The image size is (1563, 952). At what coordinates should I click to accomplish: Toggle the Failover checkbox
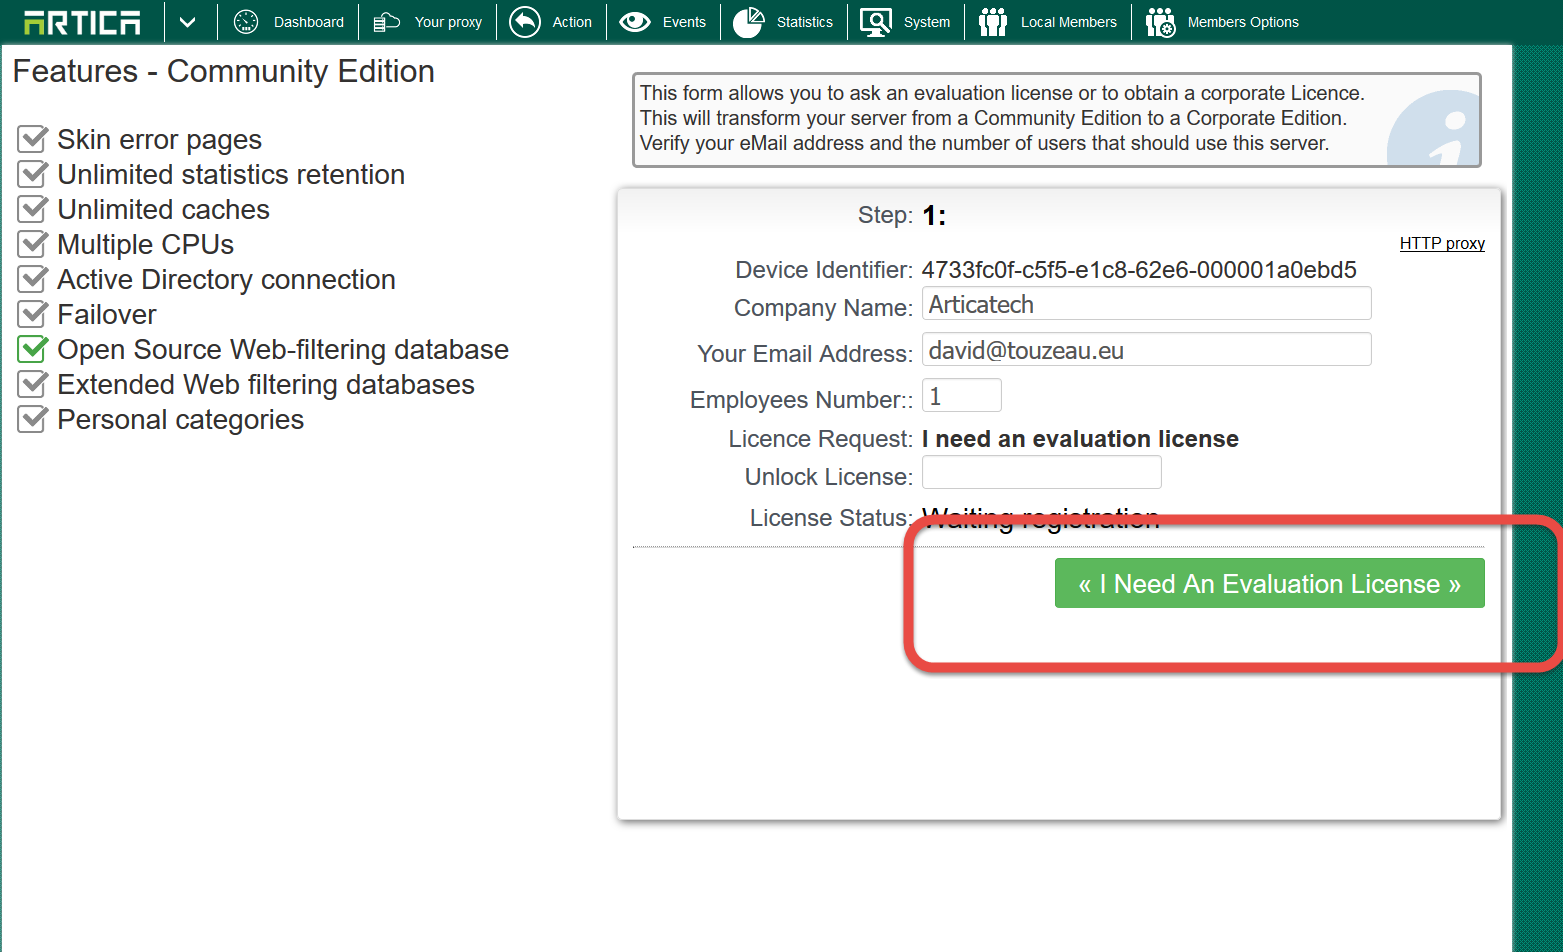coord(33,313)
